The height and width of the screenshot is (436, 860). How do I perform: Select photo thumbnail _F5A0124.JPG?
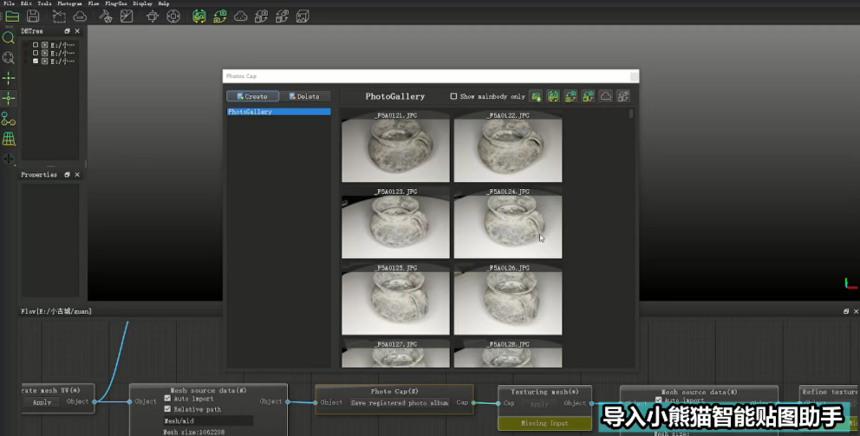click(508, 223)
